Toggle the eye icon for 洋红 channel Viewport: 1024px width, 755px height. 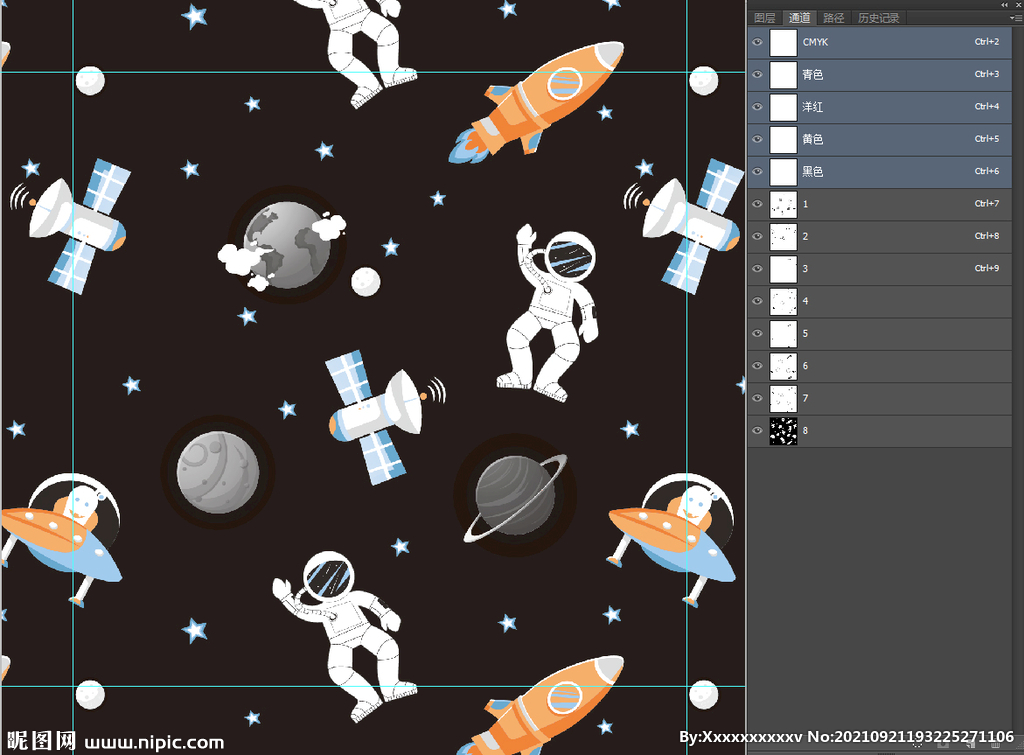pyautogui.click(x=757, y=107)
